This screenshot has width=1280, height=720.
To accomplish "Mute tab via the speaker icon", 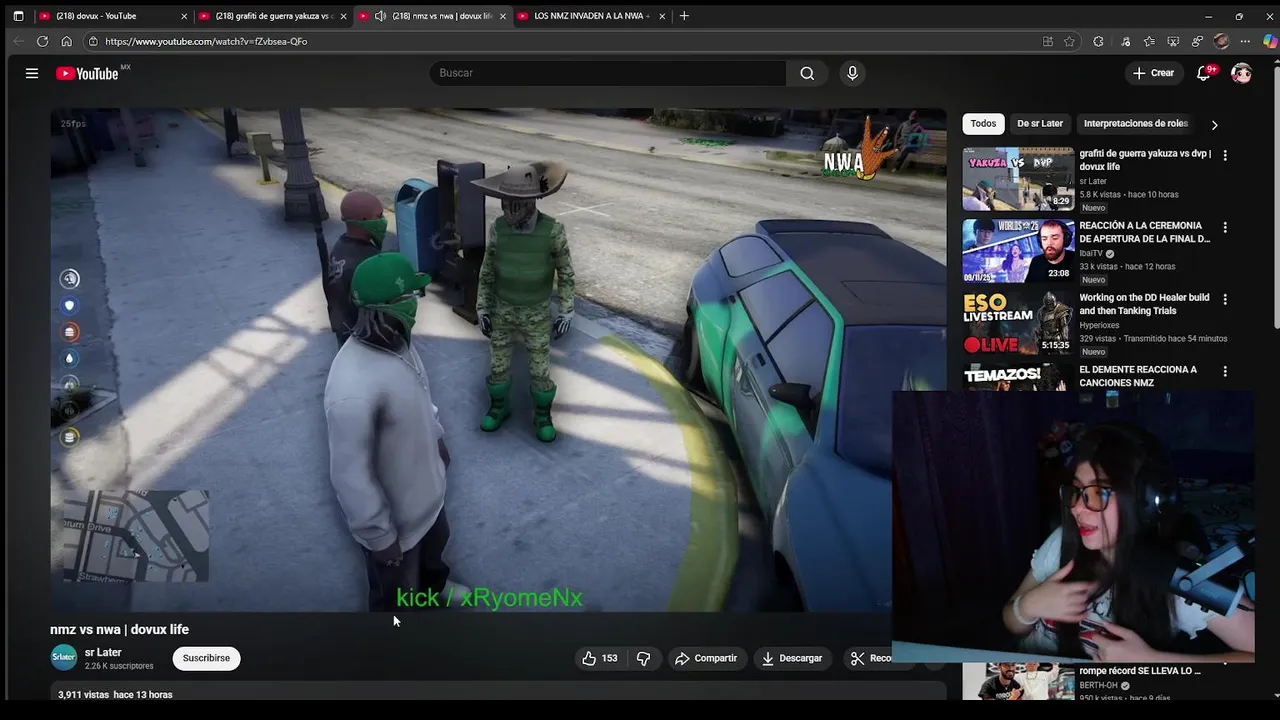I will tap(380, 16).
